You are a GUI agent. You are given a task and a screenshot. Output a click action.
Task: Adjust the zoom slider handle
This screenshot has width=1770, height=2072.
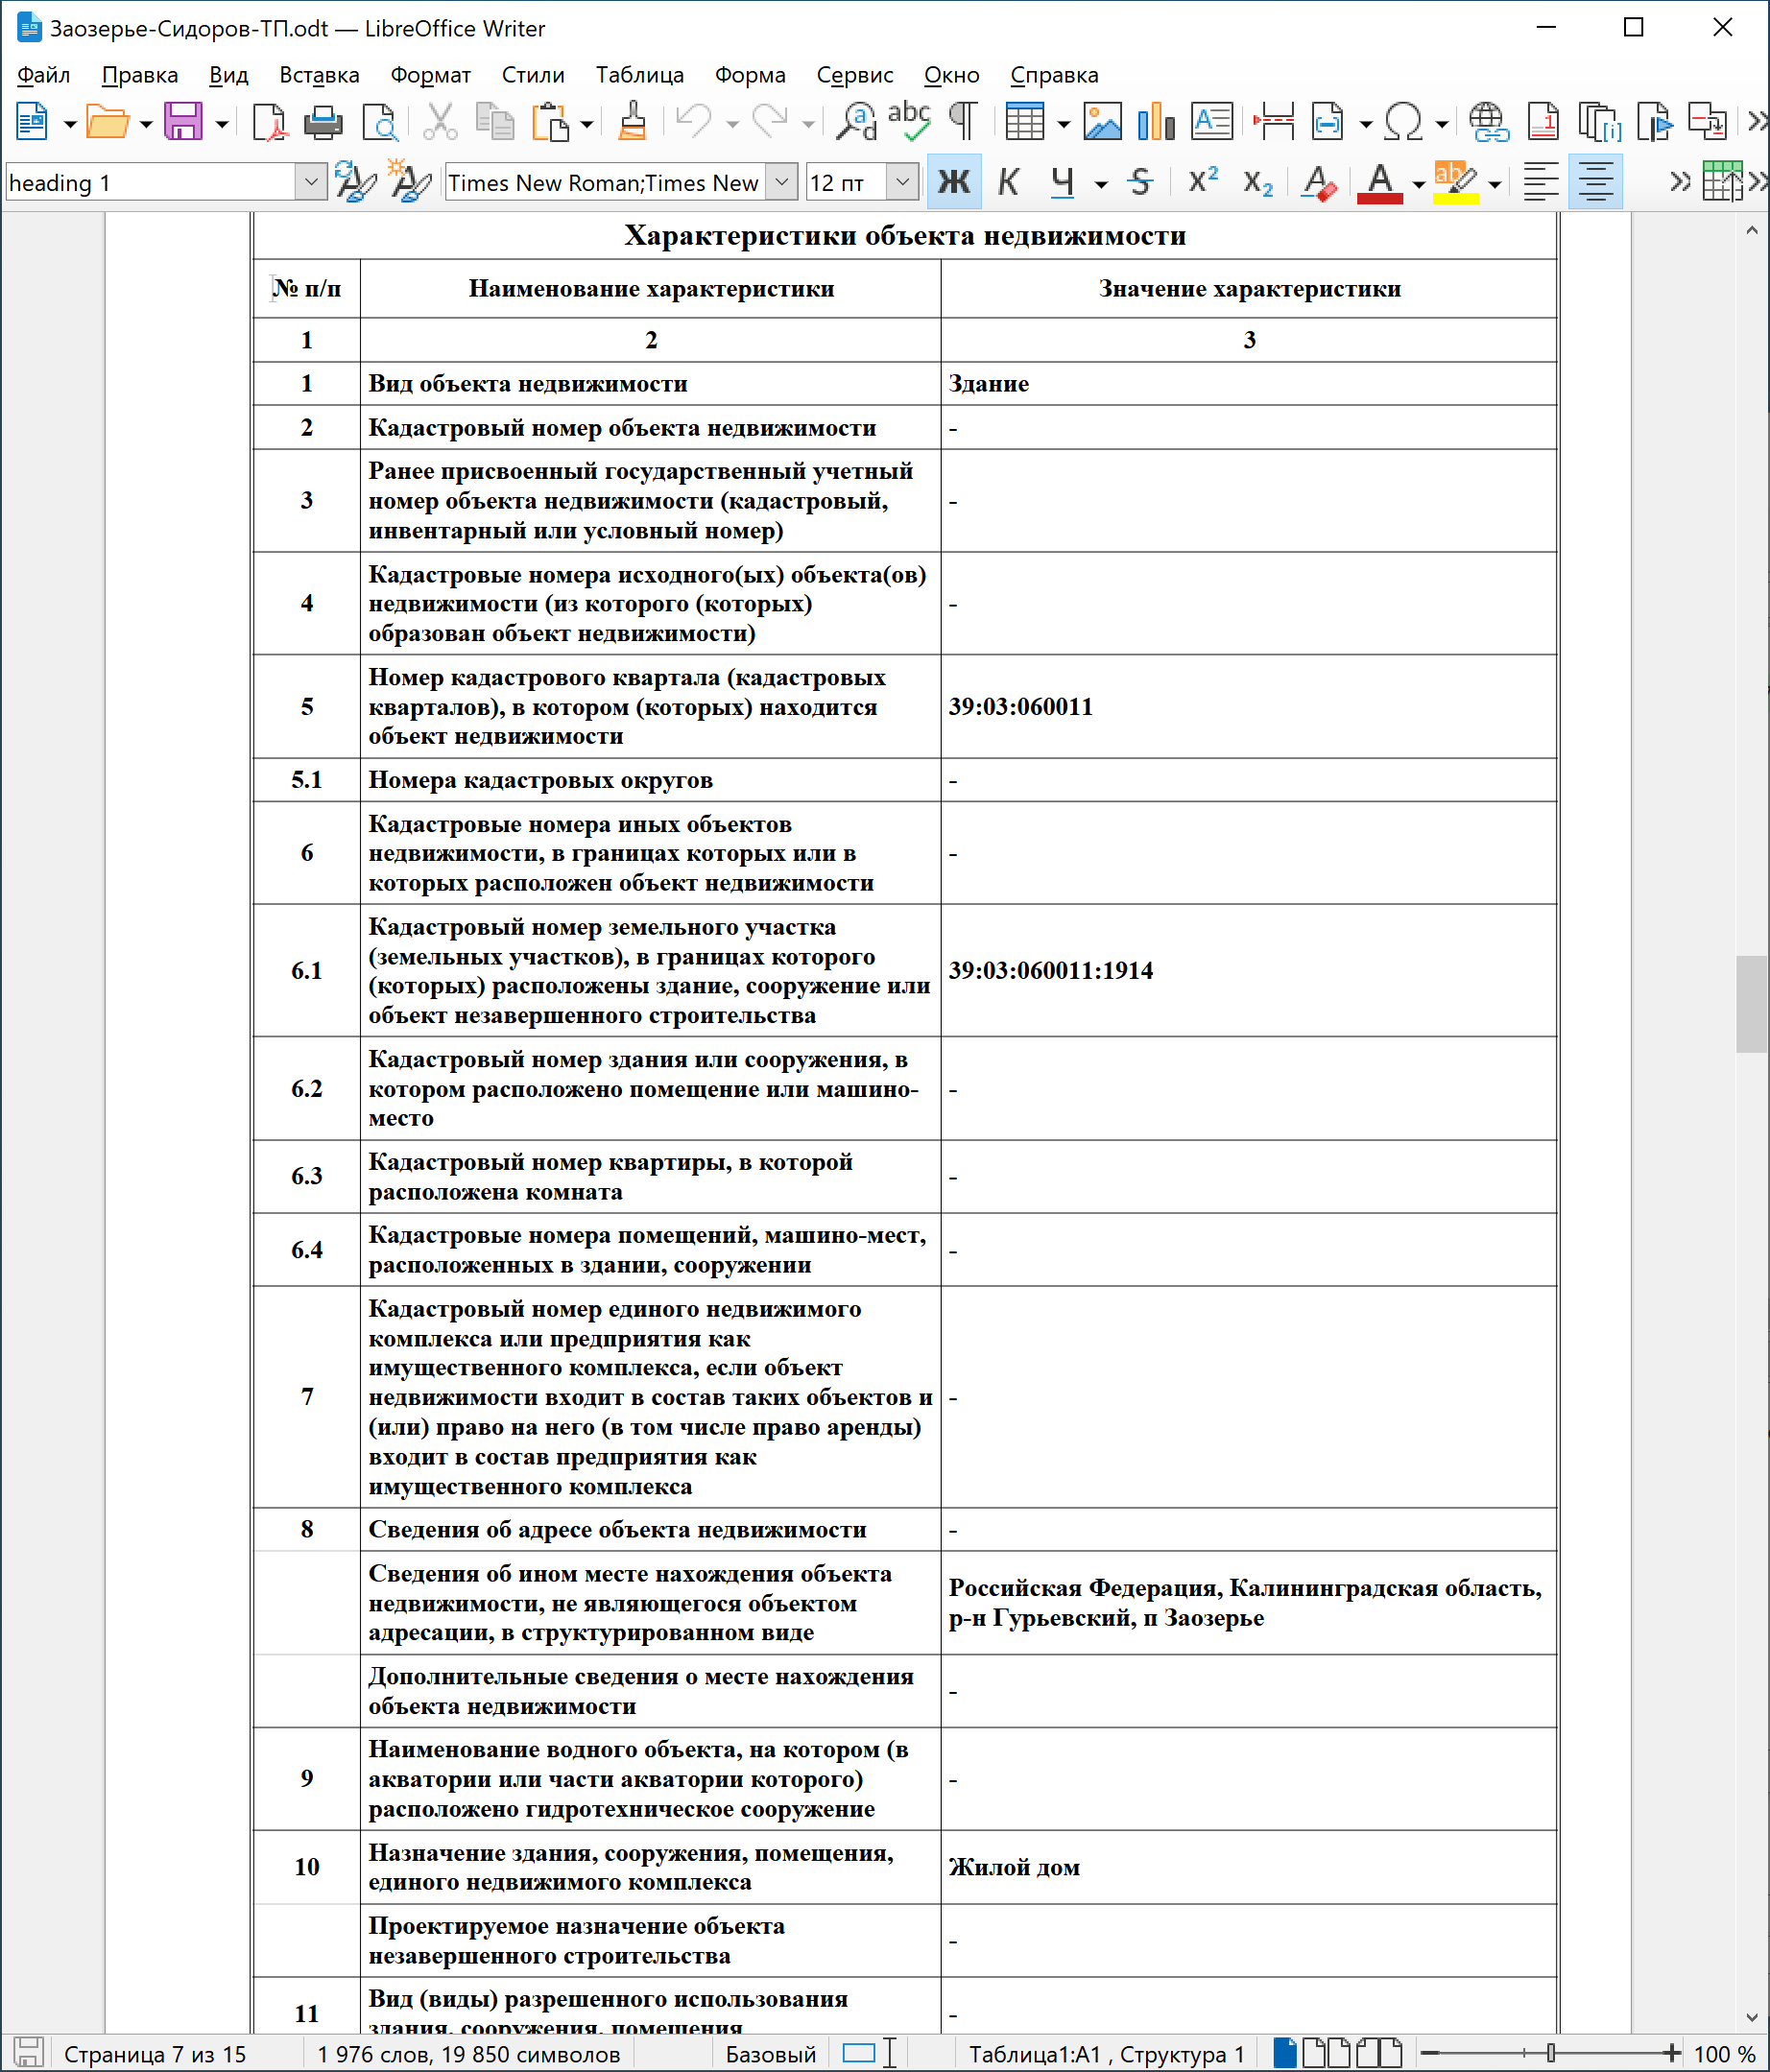pos(1551,2053)
